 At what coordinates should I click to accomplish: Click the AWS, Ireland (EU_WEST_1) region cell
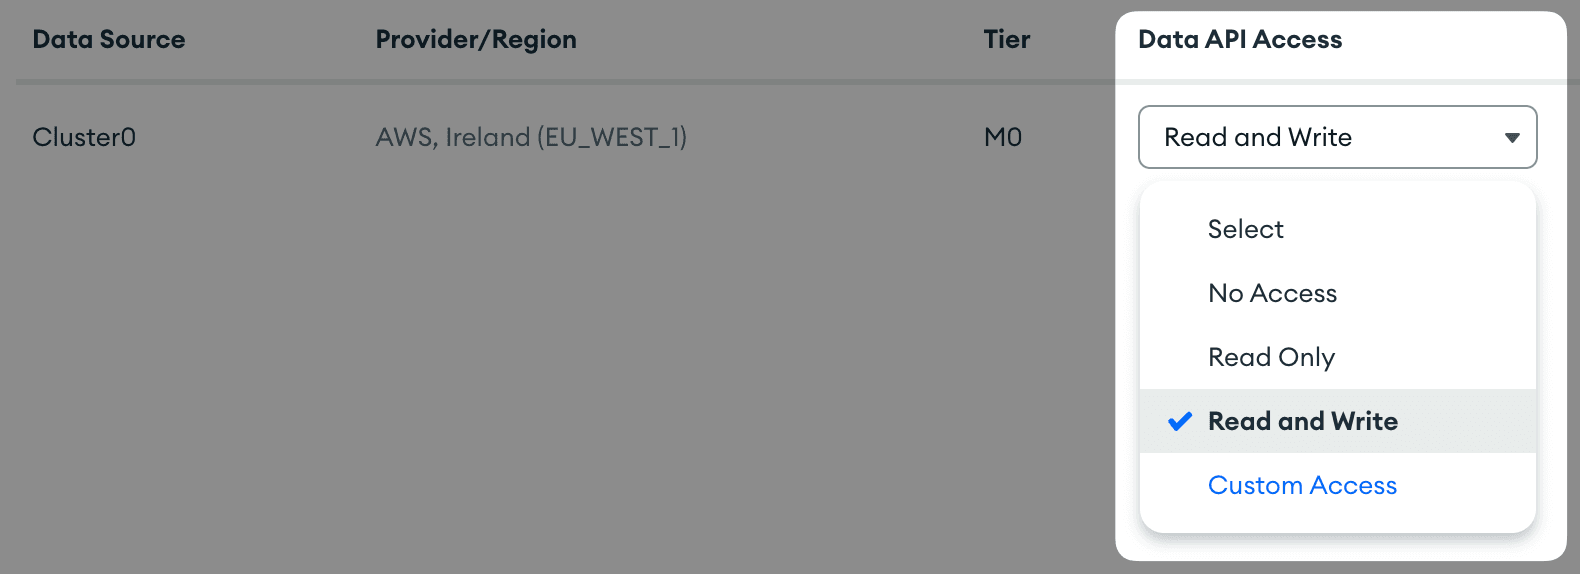(x=531, y=137)
